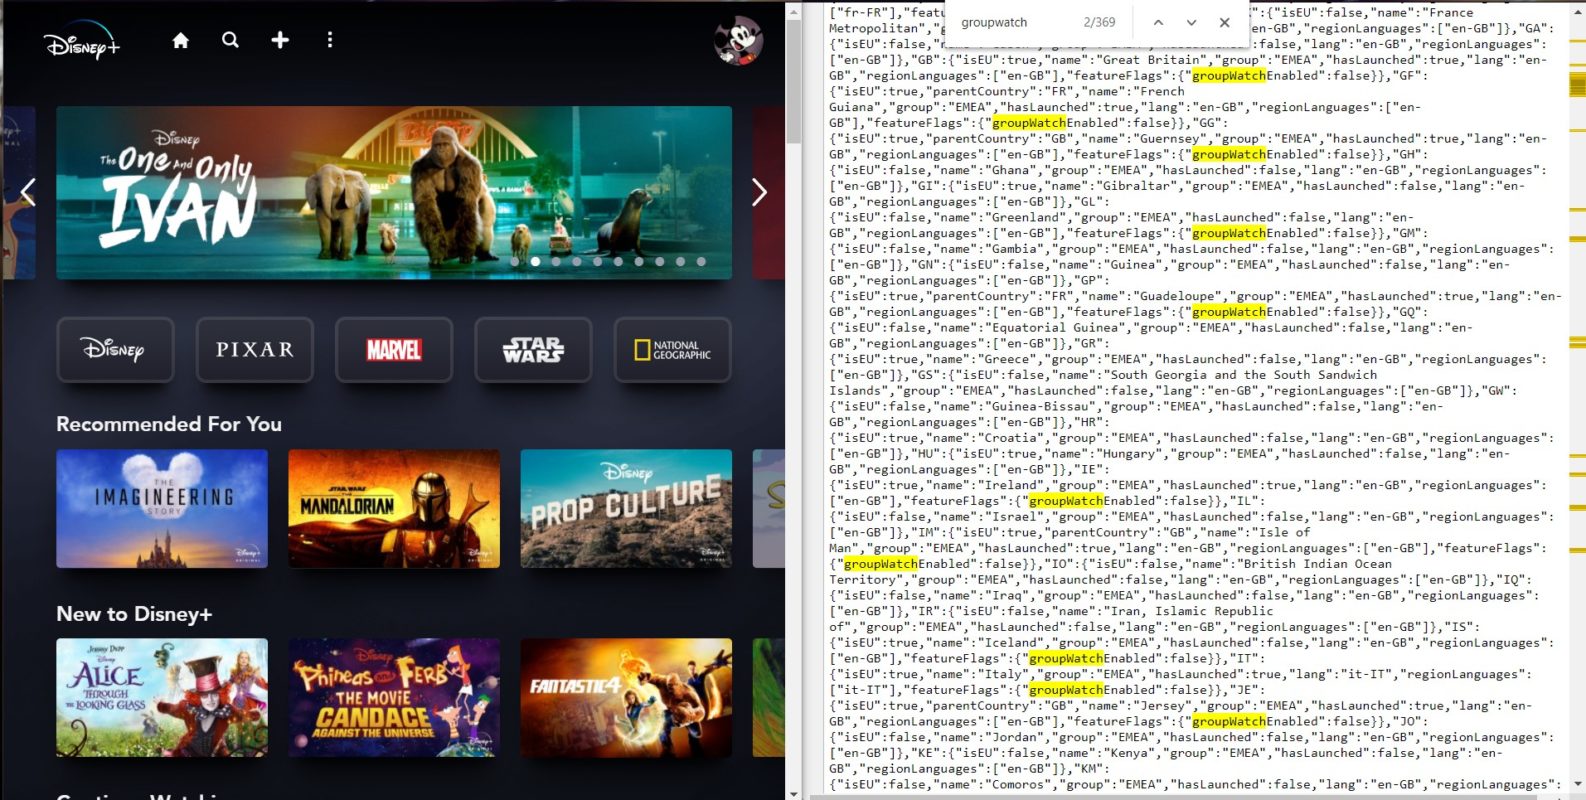1586x800 pixels.
Task: Open the Pixar brand tile
Action: (x=255, y=350)
